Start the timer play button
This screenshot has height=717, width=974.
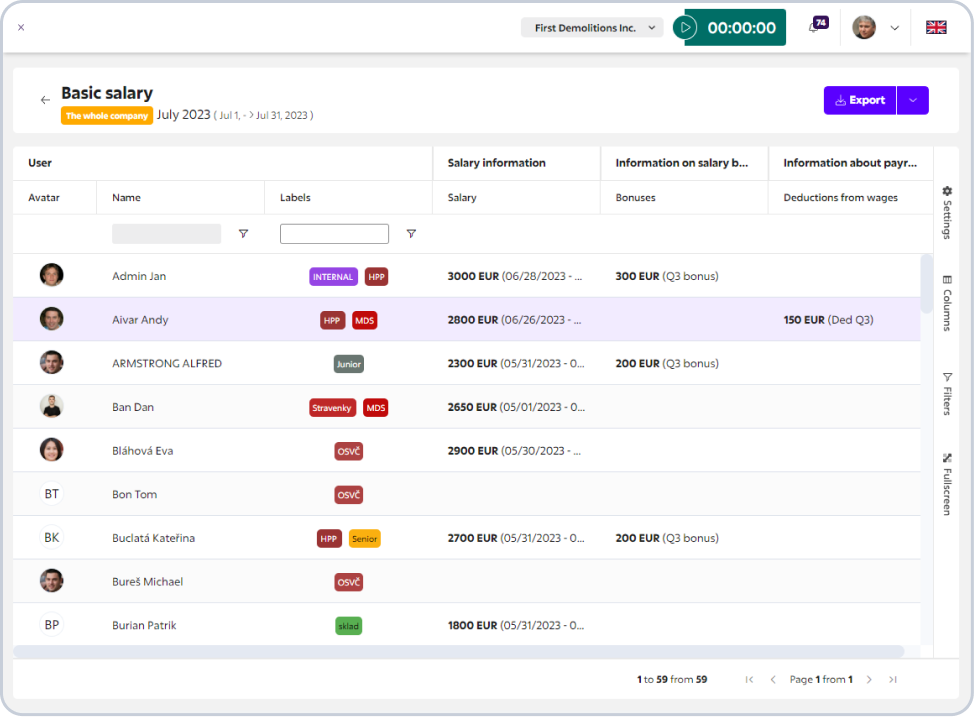pyautogui.click(x=685, y=28)
